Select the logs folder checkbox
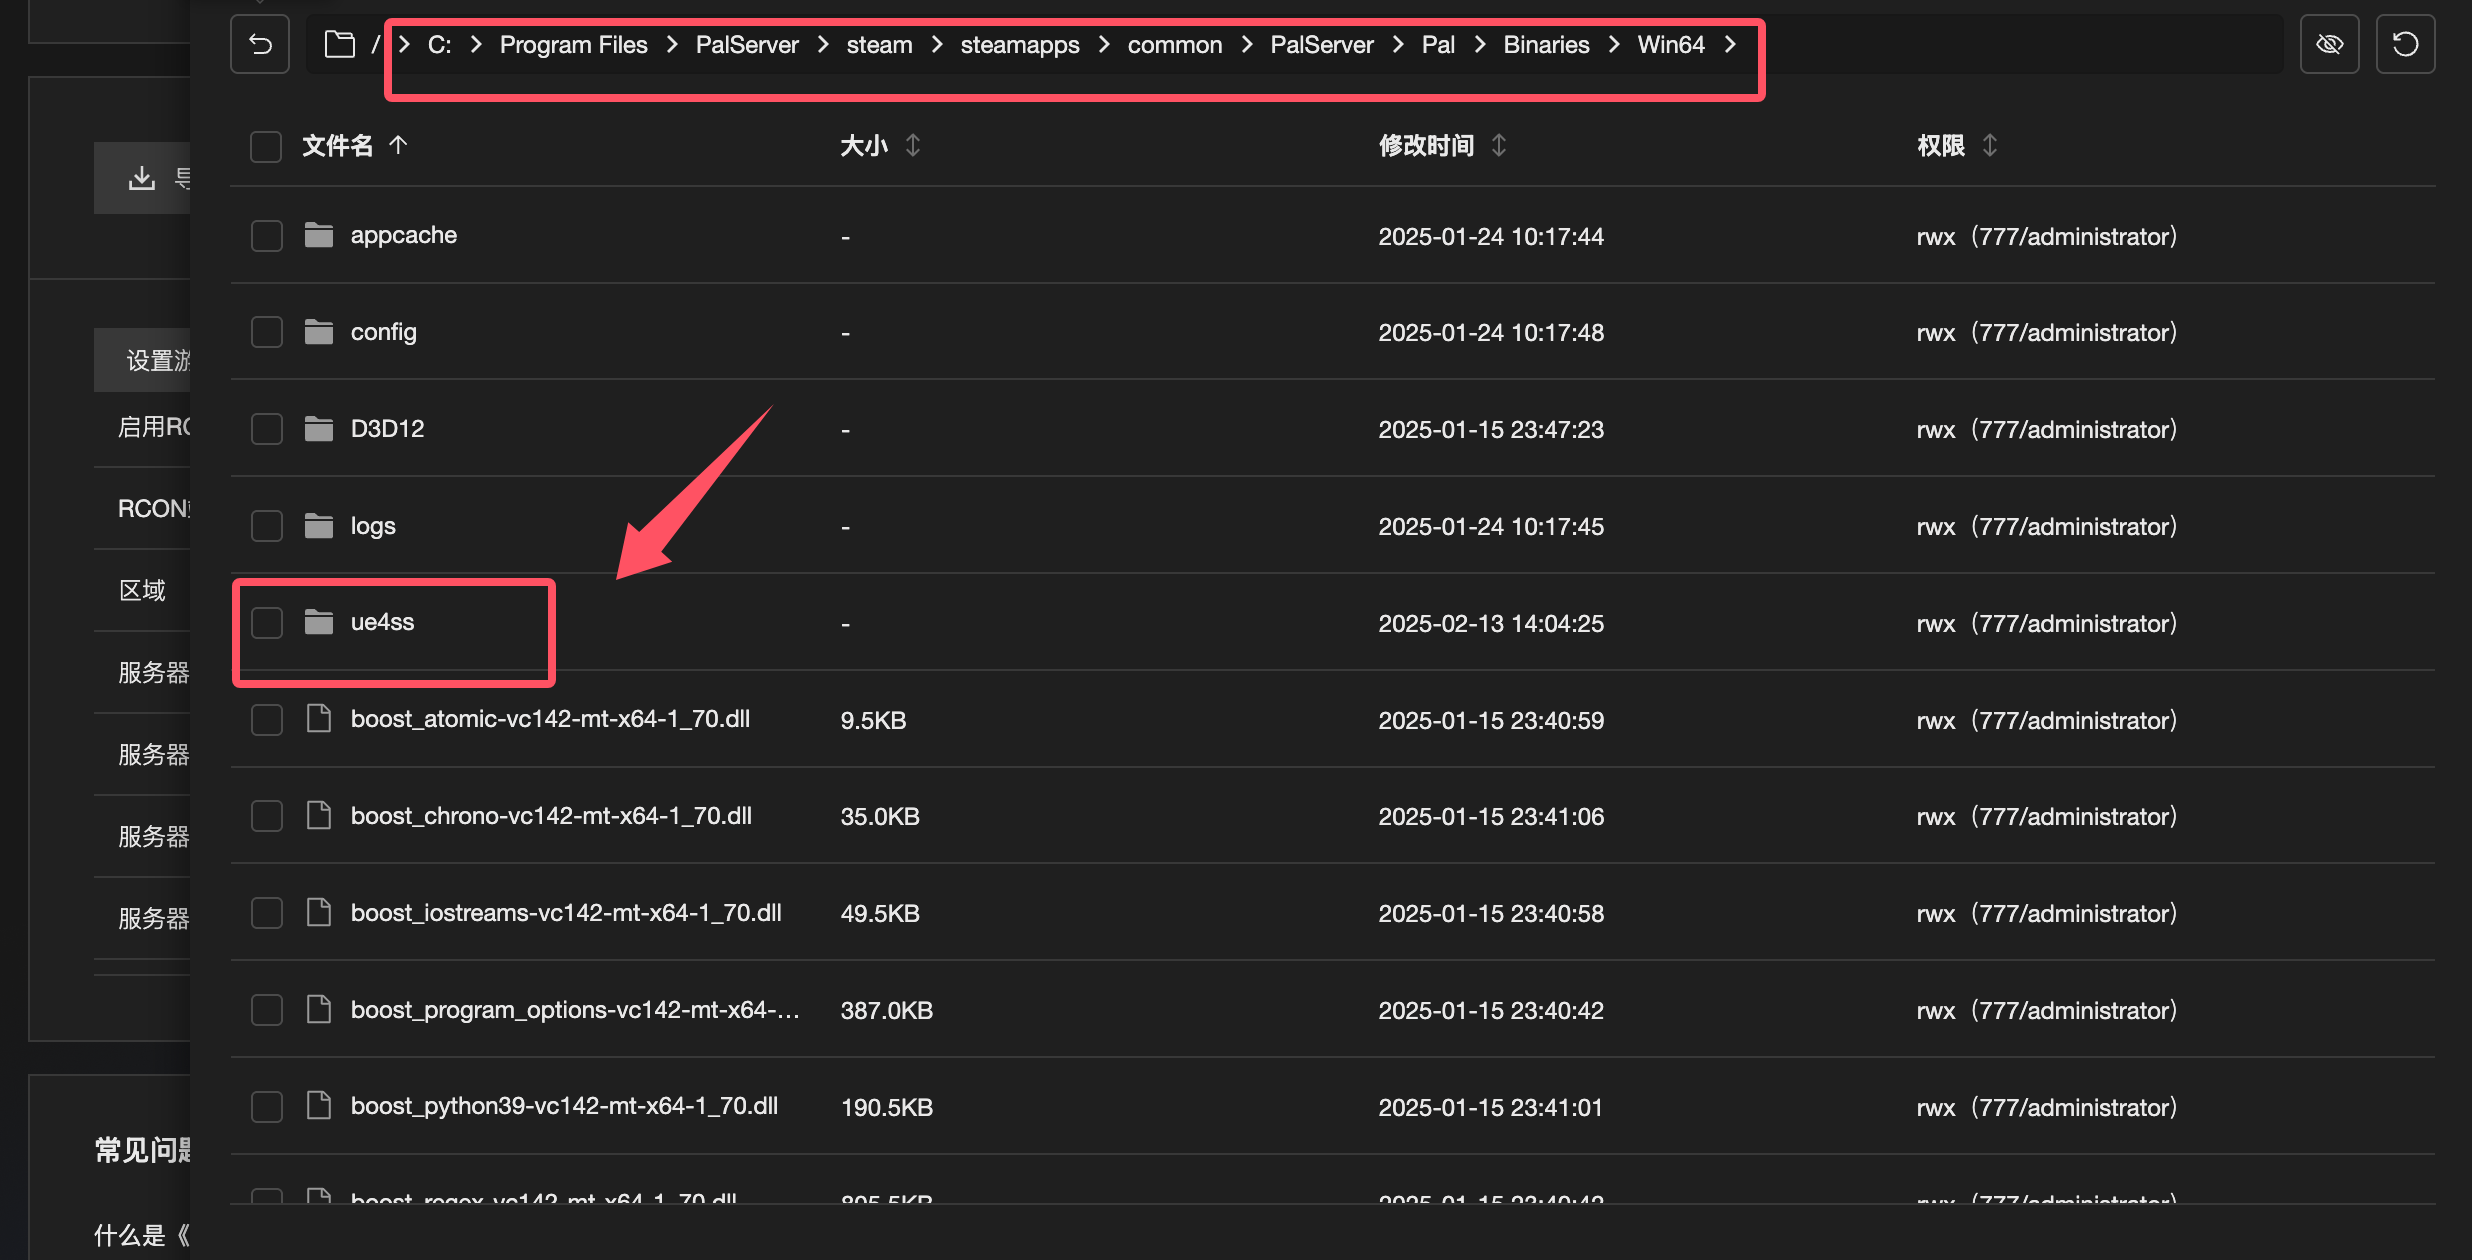The width and height of the screenshot is (2472, 1260). point(266,526)
